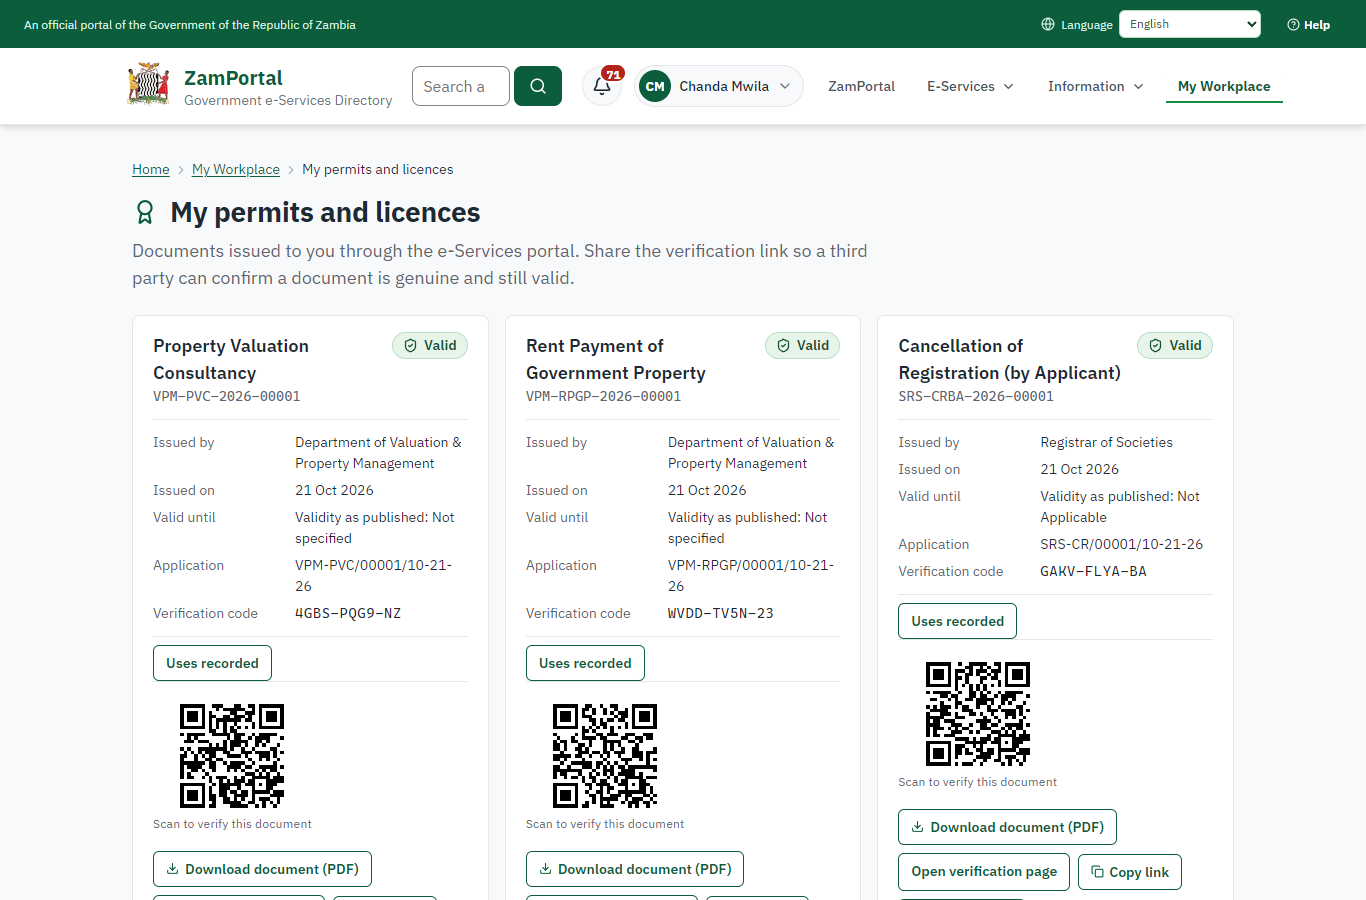Click the ZamPortal coat of arms logo
The width and height of the screenshot is (1366, 900).
click(149, 85)
